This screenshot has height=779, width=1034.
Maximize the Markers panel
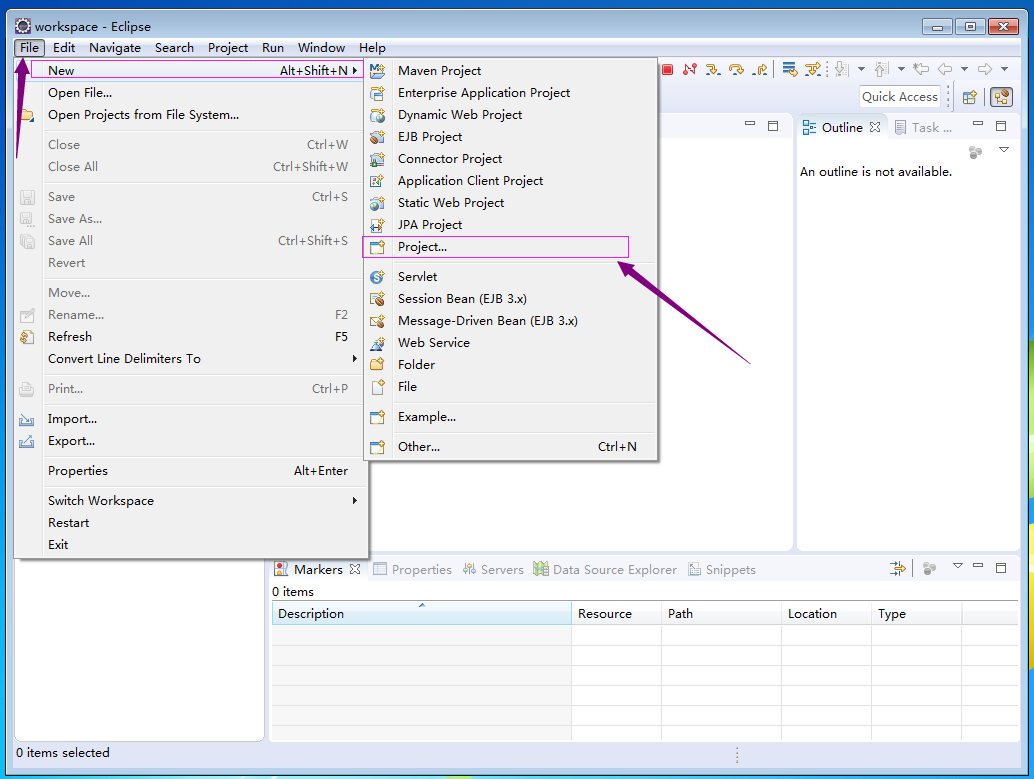[1001, 567]
